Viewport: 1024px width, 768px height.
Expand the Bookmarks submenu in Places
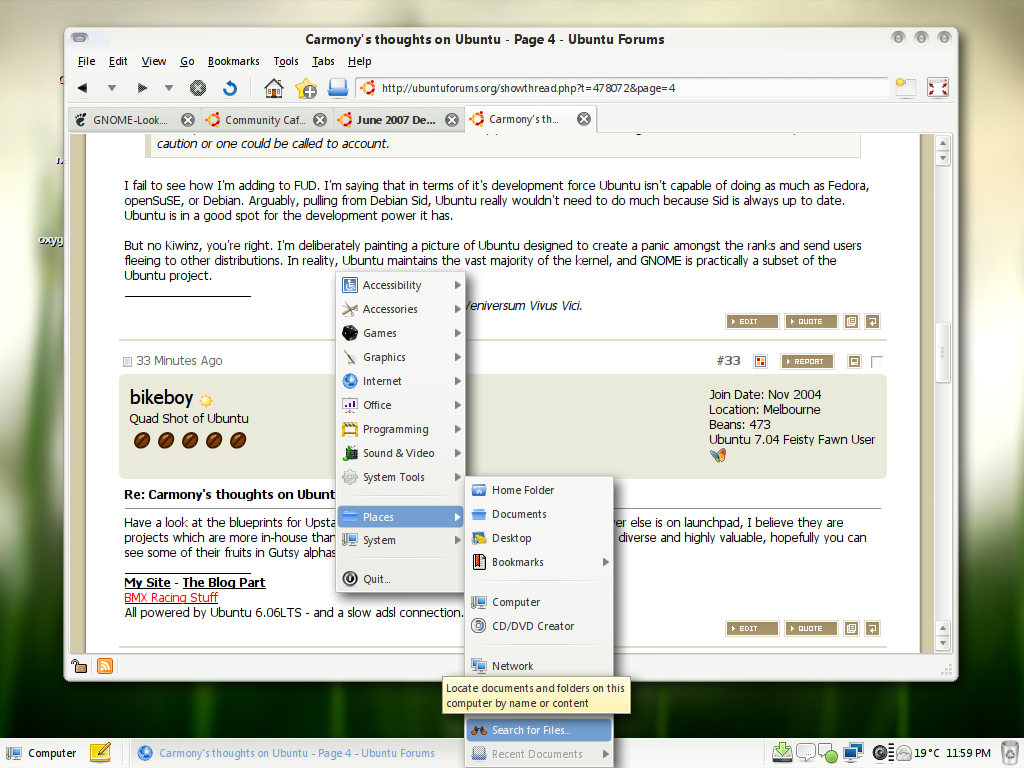coord(539,562)
